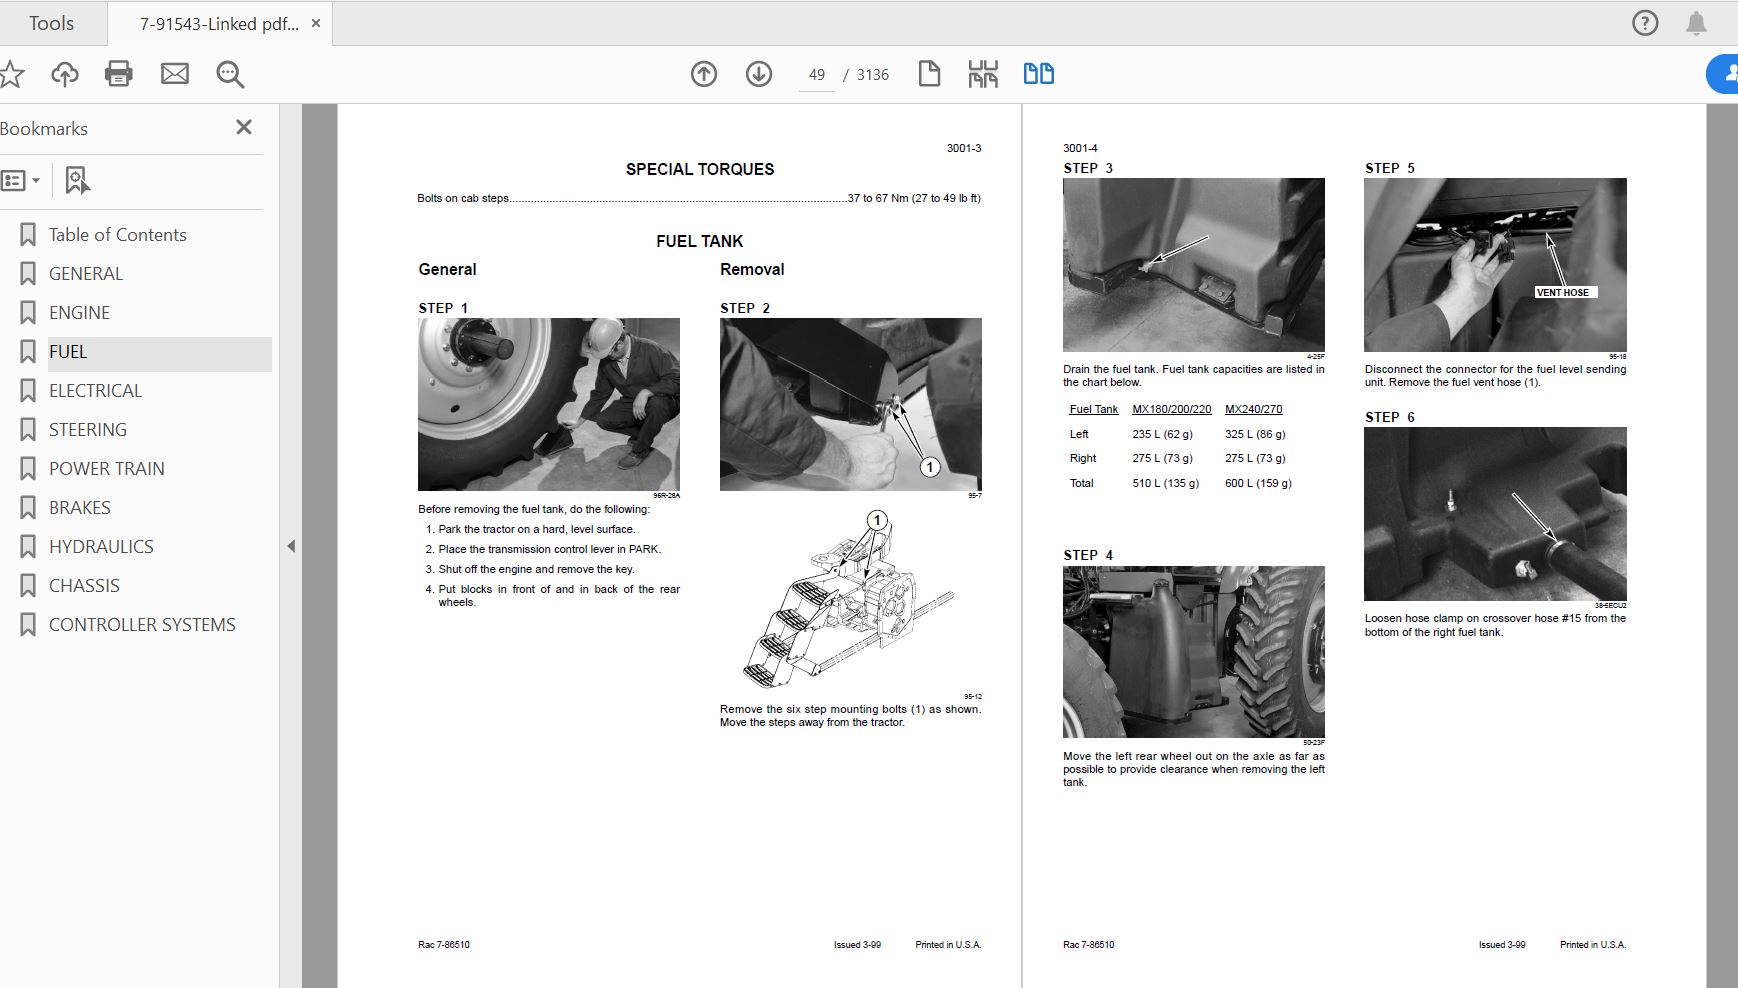Click the bookmark icon beside CHASSIS
1738x988 pixels.
[x=28, y=586]
